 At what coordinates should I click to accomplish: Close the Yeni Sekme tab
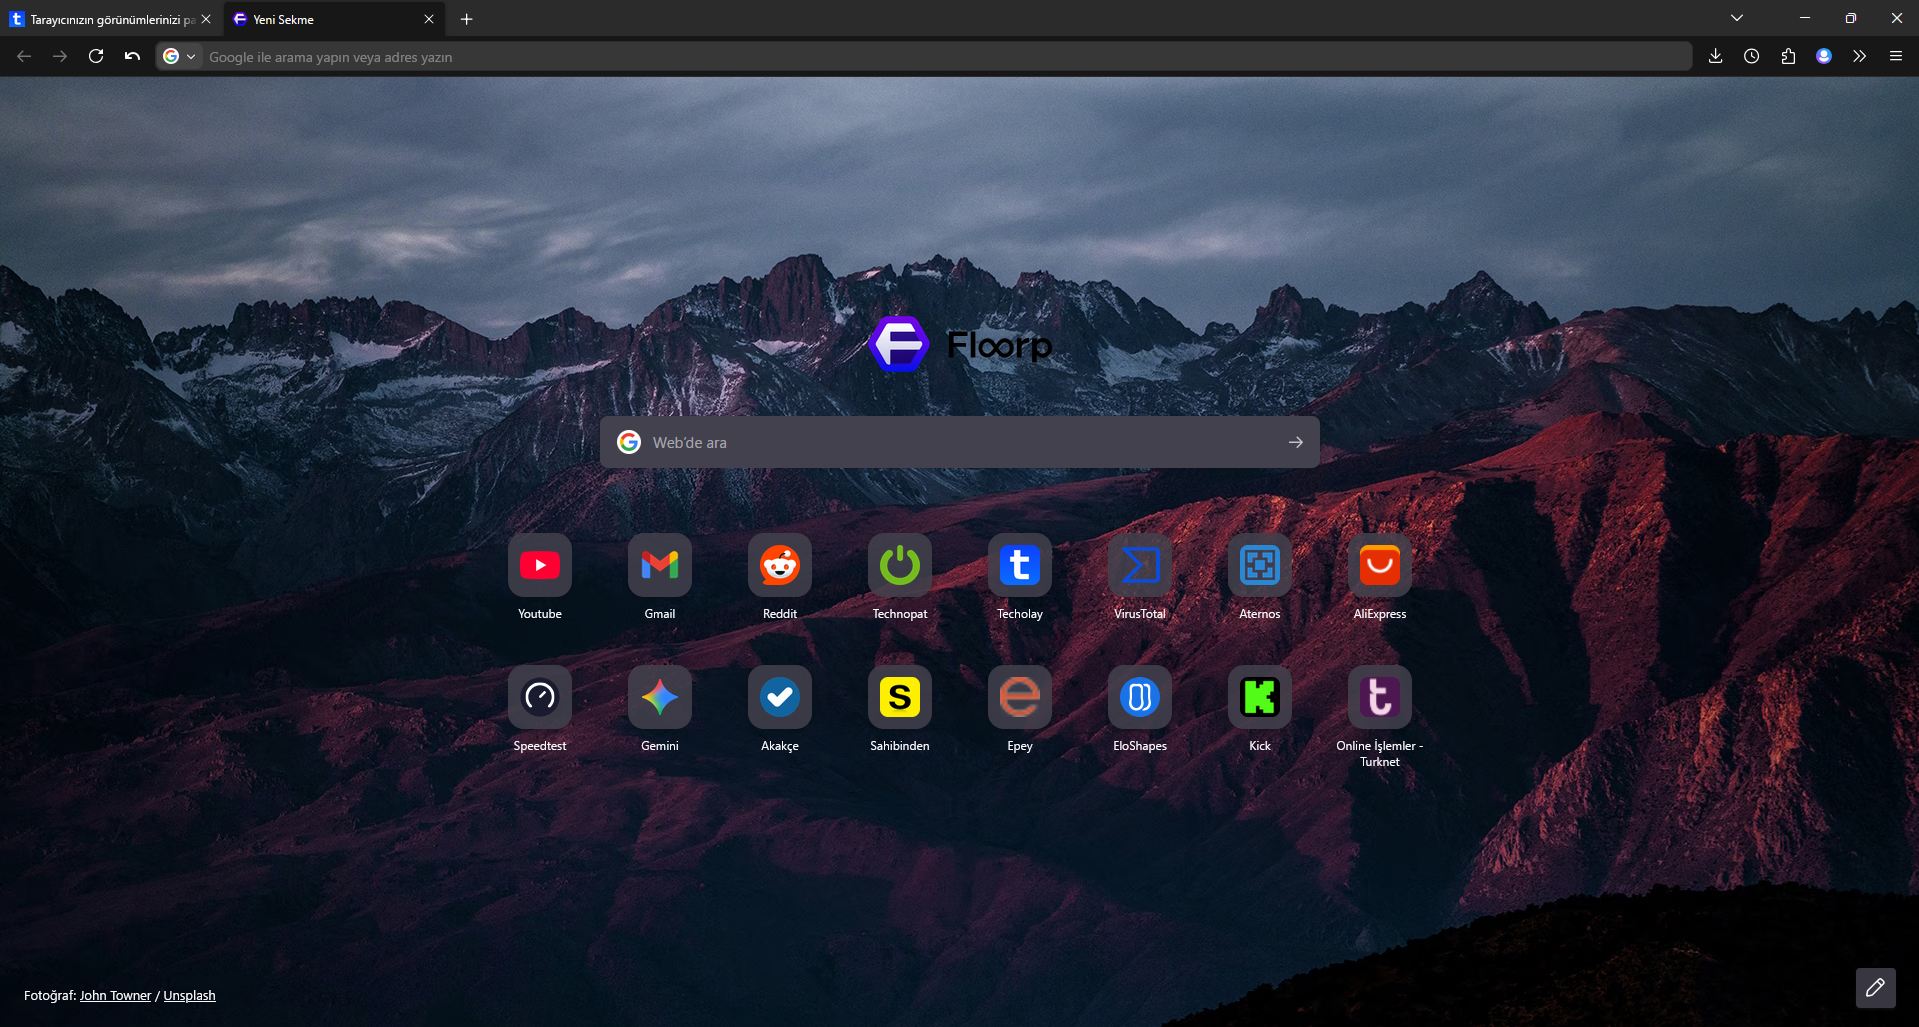pos(429,19)
